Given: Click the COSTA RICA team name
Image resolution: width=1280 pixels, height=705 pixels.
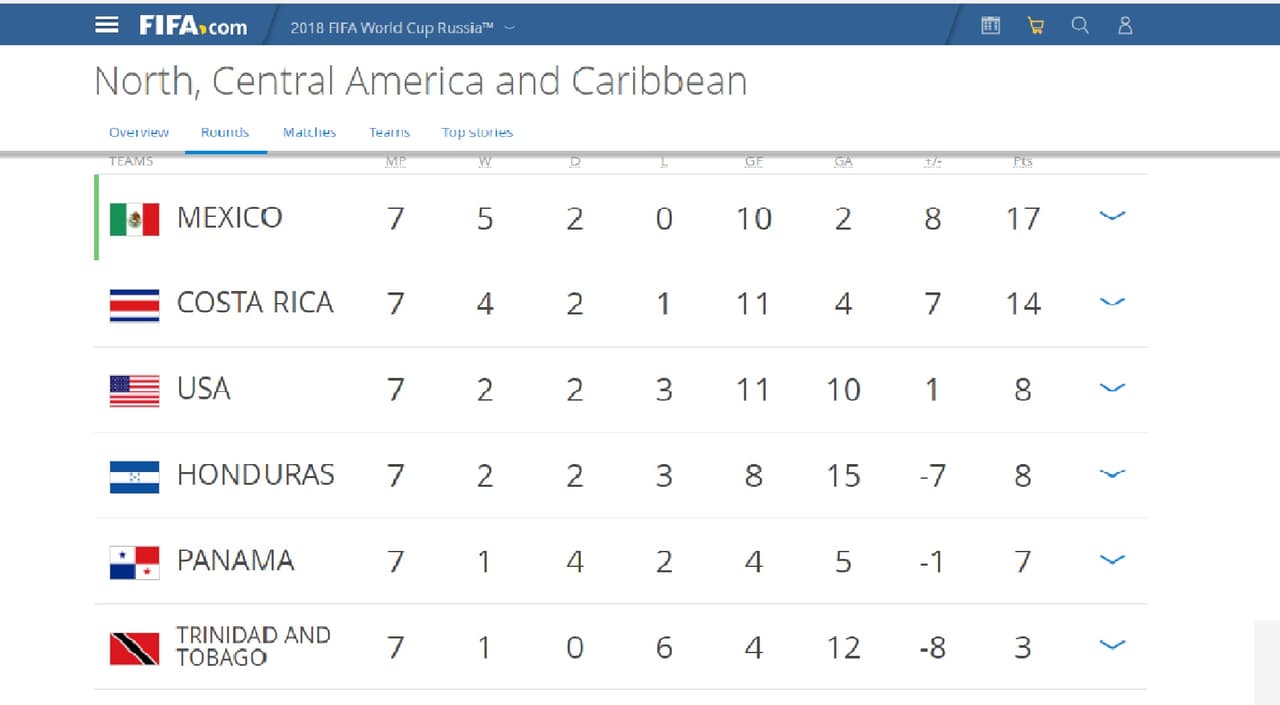Looking at the screenshot, I should pyautogui.click(x=255, y=303).
